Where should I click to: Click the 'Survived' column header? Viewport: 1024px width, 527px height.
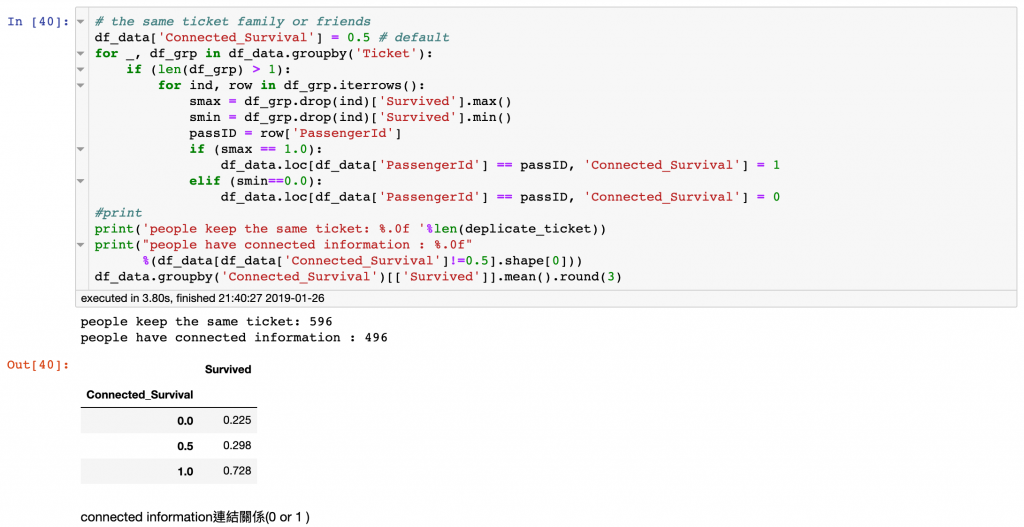228,370
